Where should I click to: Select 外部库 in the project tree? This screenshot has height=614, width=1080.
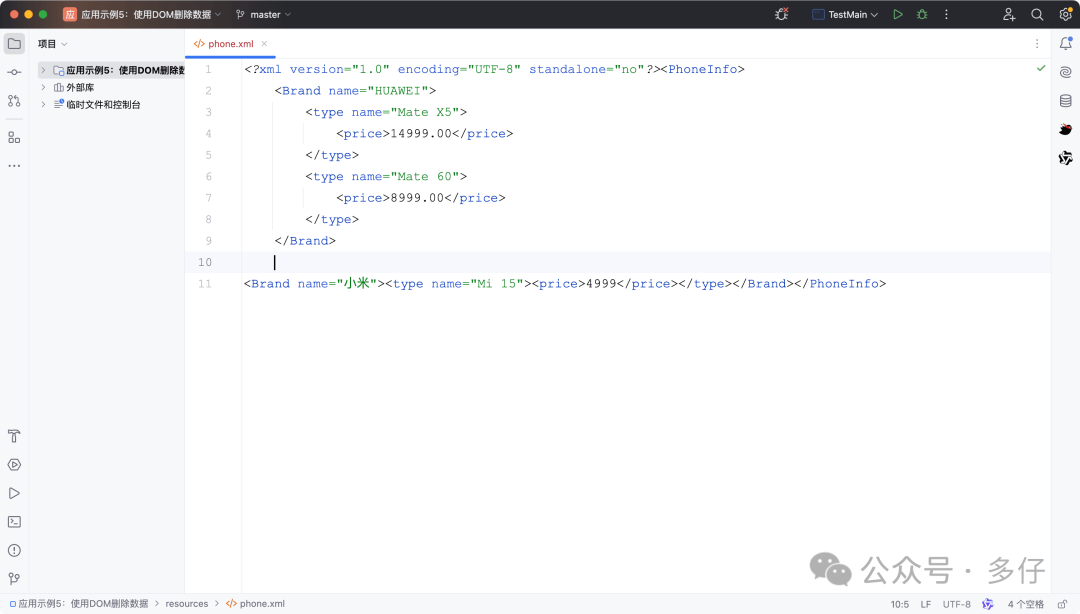click(80, 88)
